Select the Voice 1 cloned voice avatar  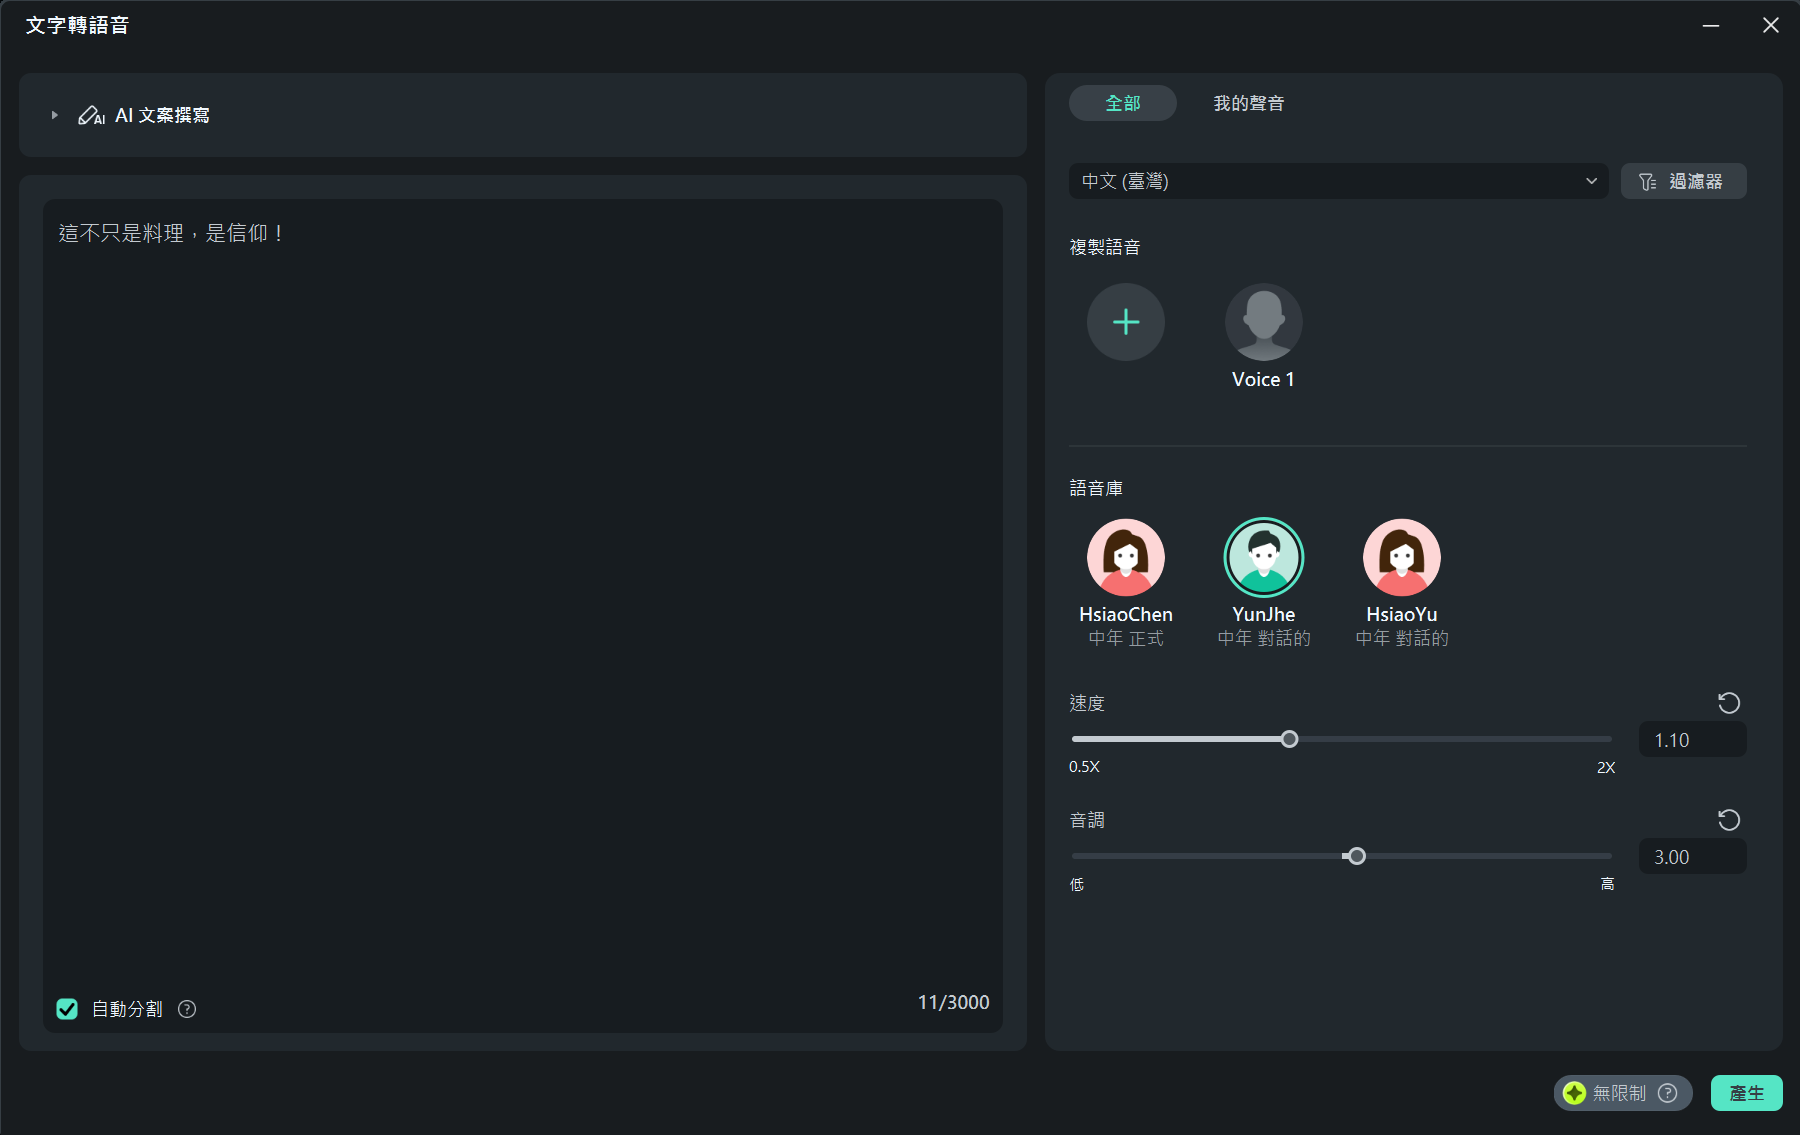coord(1264,322)
